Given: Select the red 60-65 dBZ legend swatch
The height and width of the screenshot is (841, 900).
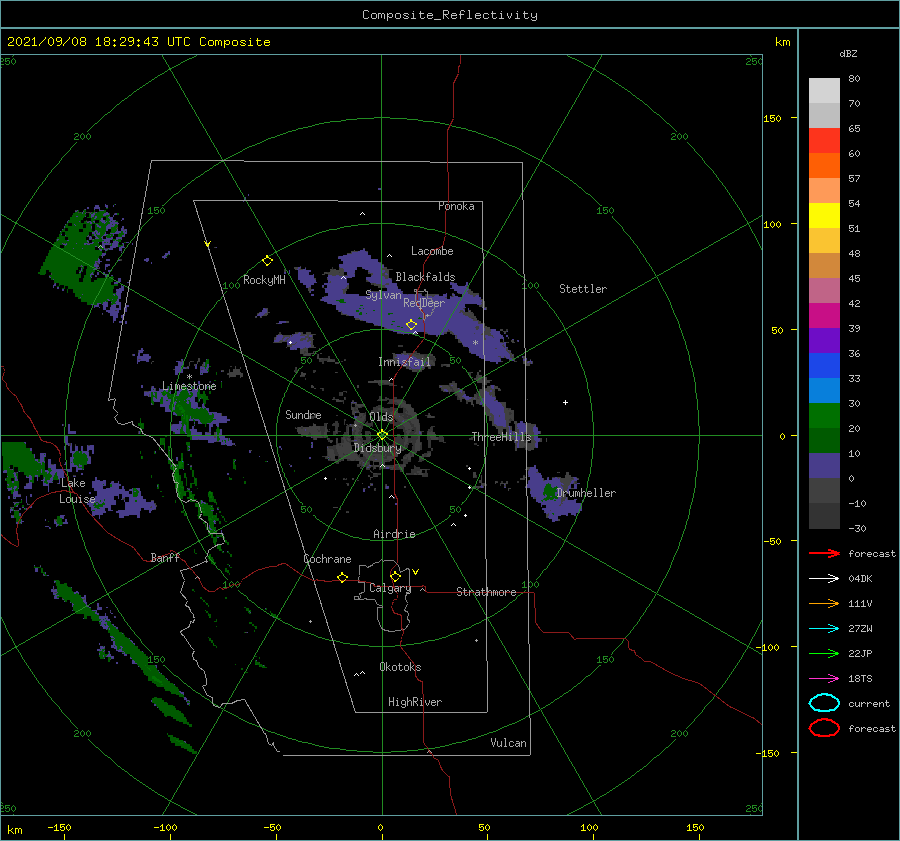Looking at the screenshot, I should coord(824,141).
